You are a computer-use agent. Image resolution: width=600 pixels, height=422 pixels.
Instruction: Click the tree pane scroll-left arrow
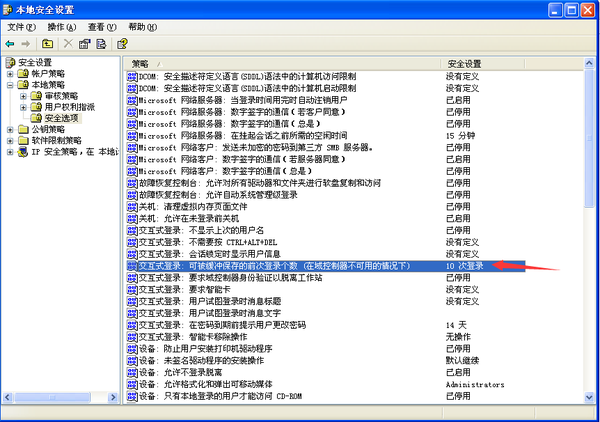pyautogui.click(x=8, y=398)
